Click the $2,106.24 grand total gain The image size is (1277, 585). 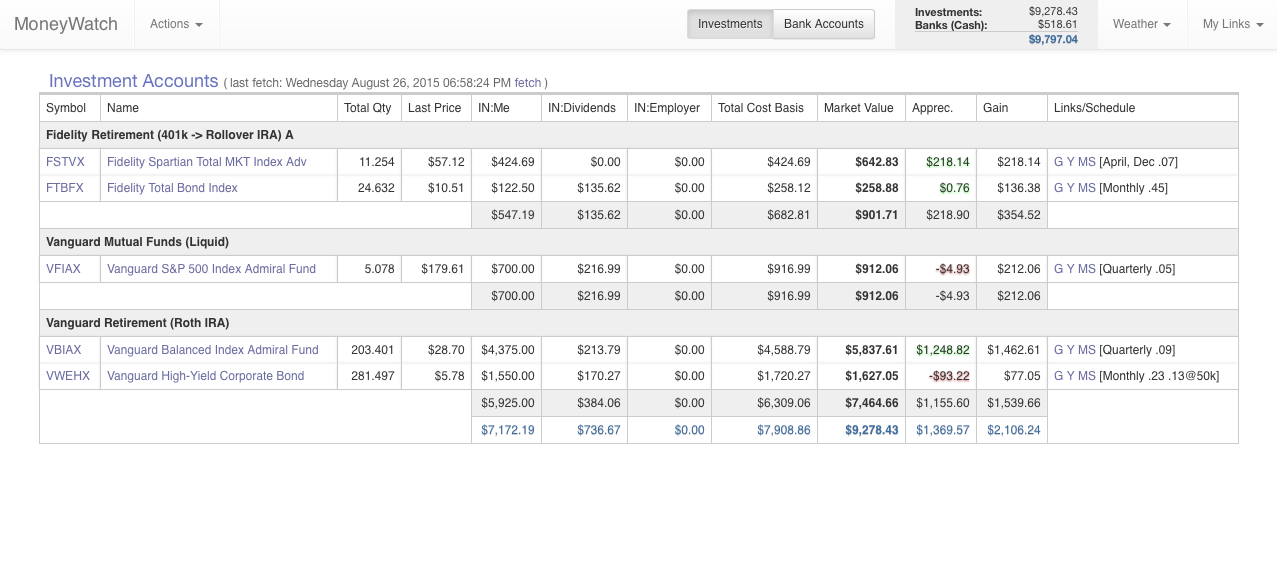coord(1014,430)
